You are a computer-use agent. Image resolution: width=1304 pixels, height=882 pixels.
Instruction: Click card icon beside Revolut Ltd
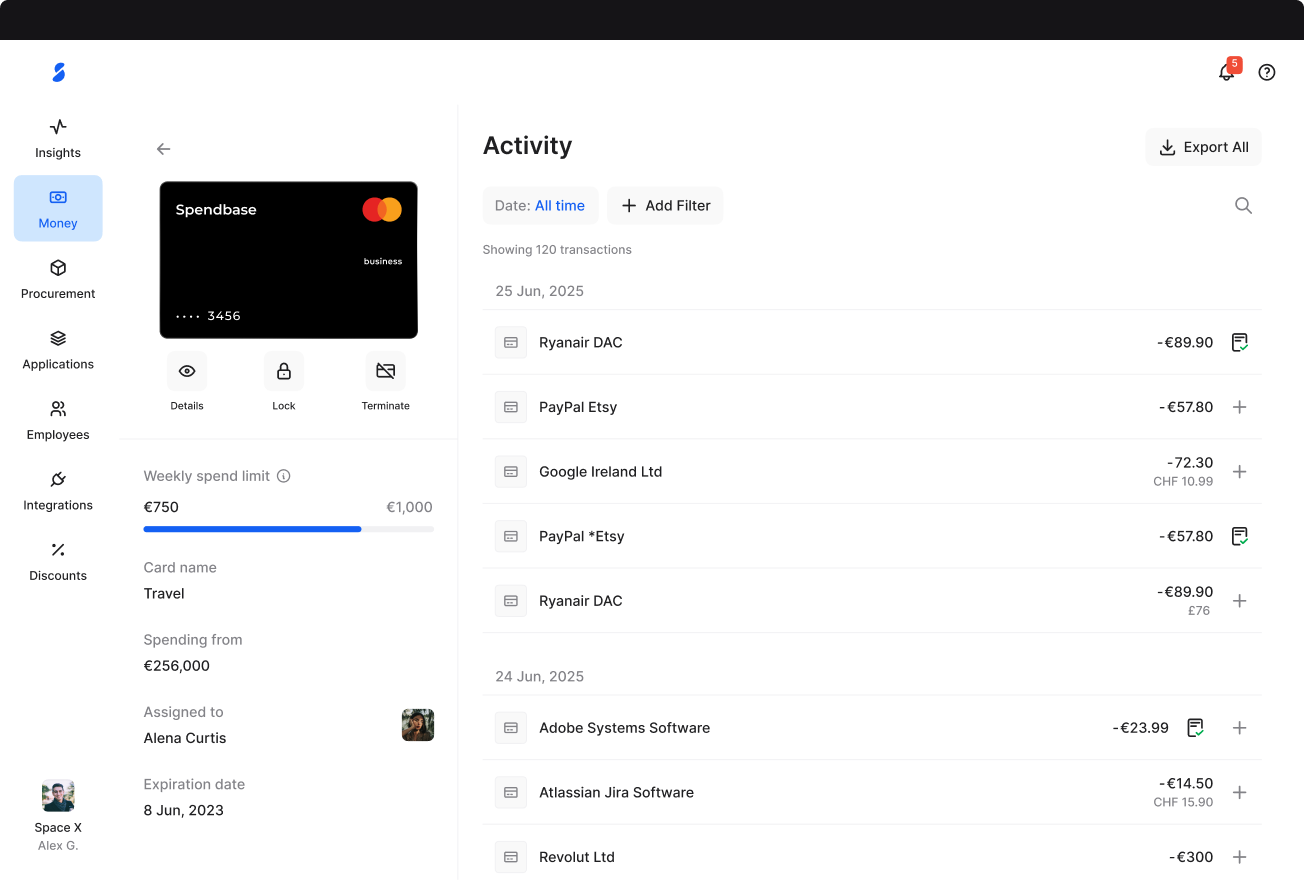tap(511, 857)
